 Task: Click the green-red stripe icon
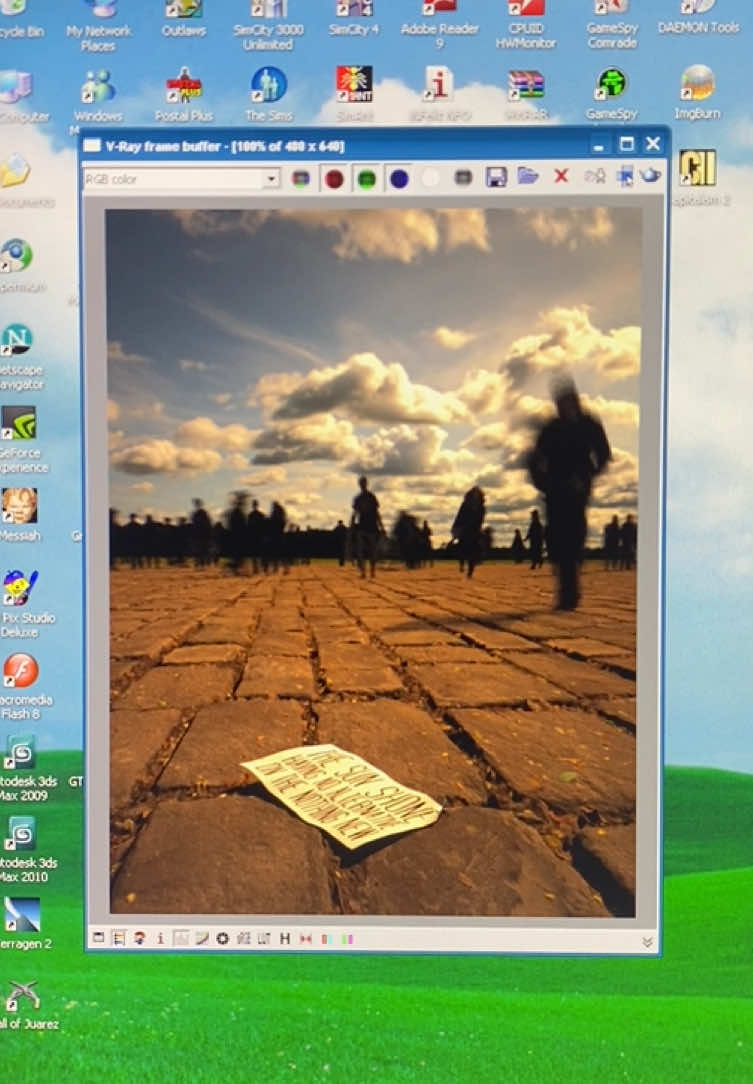pyautogui.click(x=326, y=939)
